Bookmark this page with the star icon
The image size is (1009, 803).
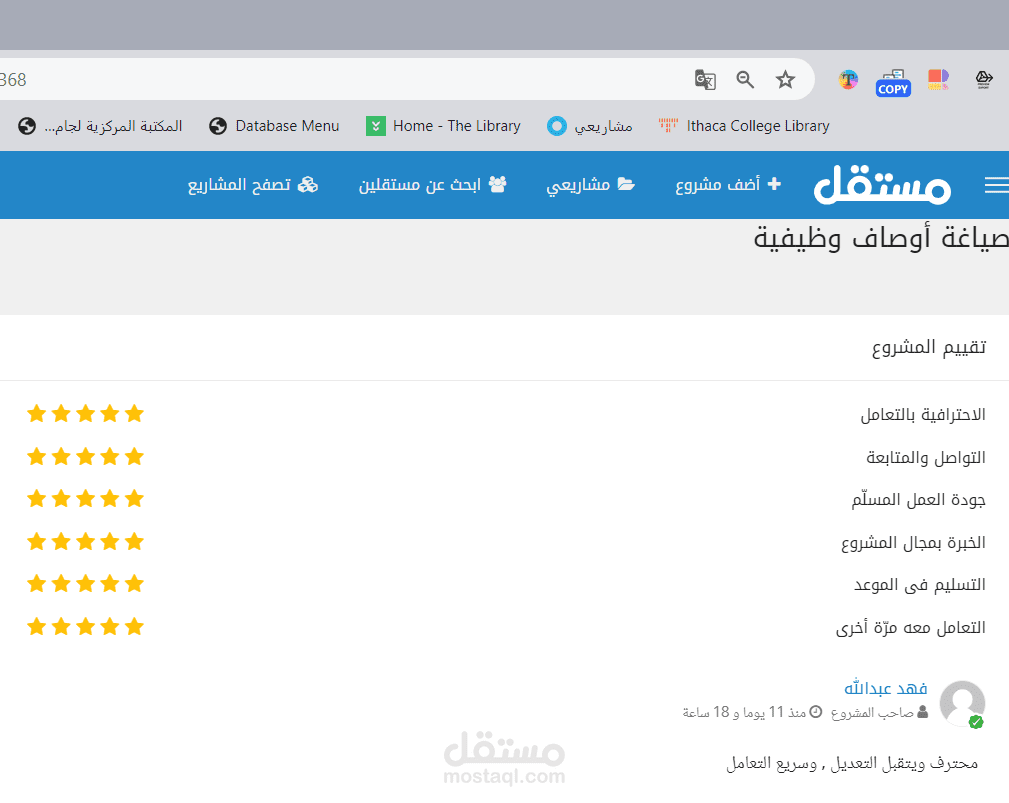(x=785, y=80)
